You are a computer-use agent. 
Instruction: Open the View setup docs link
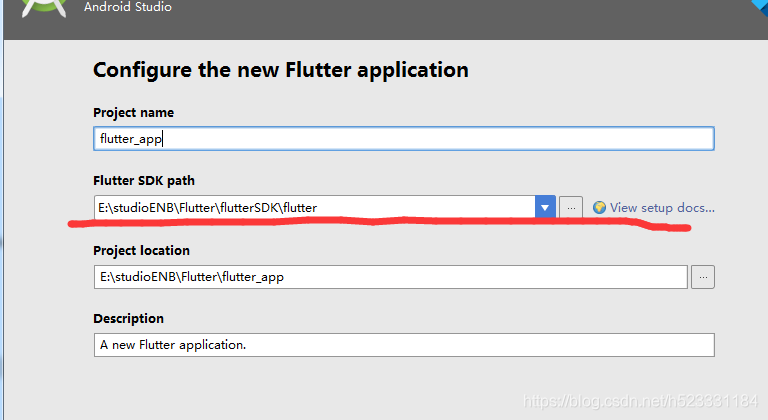click(662, 208)
